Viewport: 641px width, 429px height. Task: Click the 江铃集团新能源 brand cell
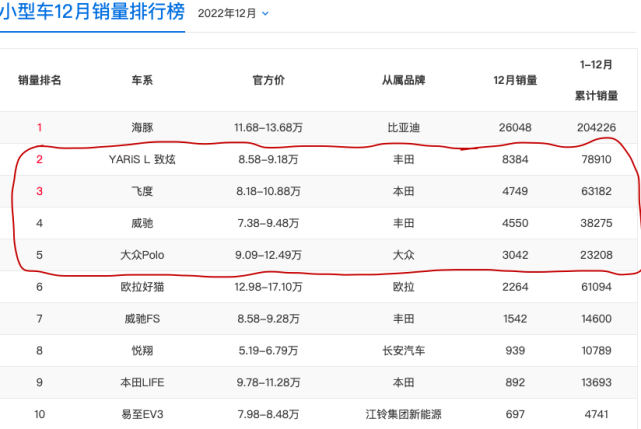tap(403, 414)
